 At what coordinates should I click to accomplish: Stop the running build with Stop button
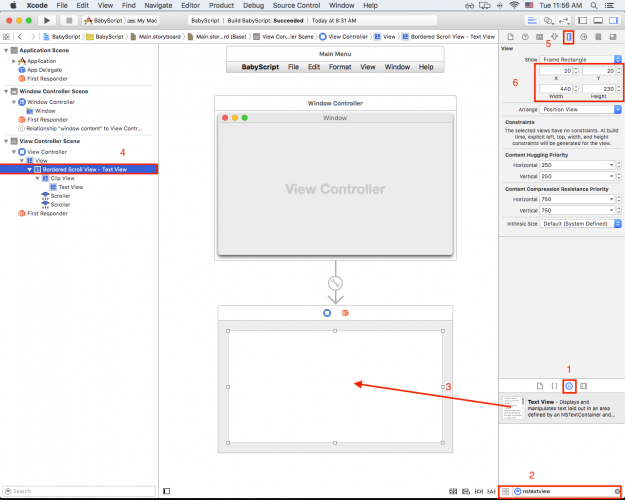coord(69,20)
